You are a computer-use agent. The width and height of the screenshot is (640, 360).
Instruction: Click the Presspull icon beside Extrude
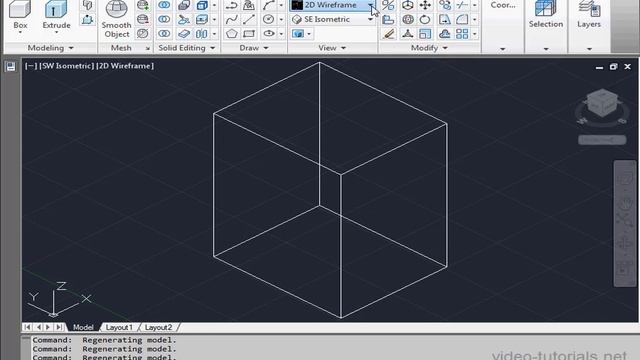[87, 19]
